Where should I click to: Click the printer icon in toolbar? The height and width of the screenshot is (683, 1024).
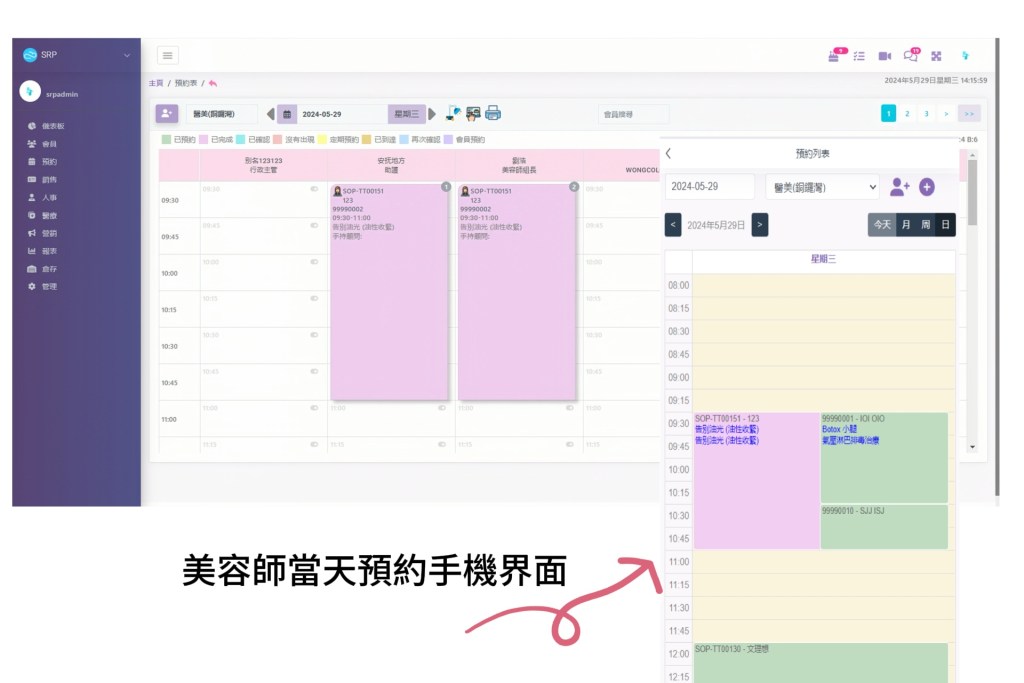point(493,113)
